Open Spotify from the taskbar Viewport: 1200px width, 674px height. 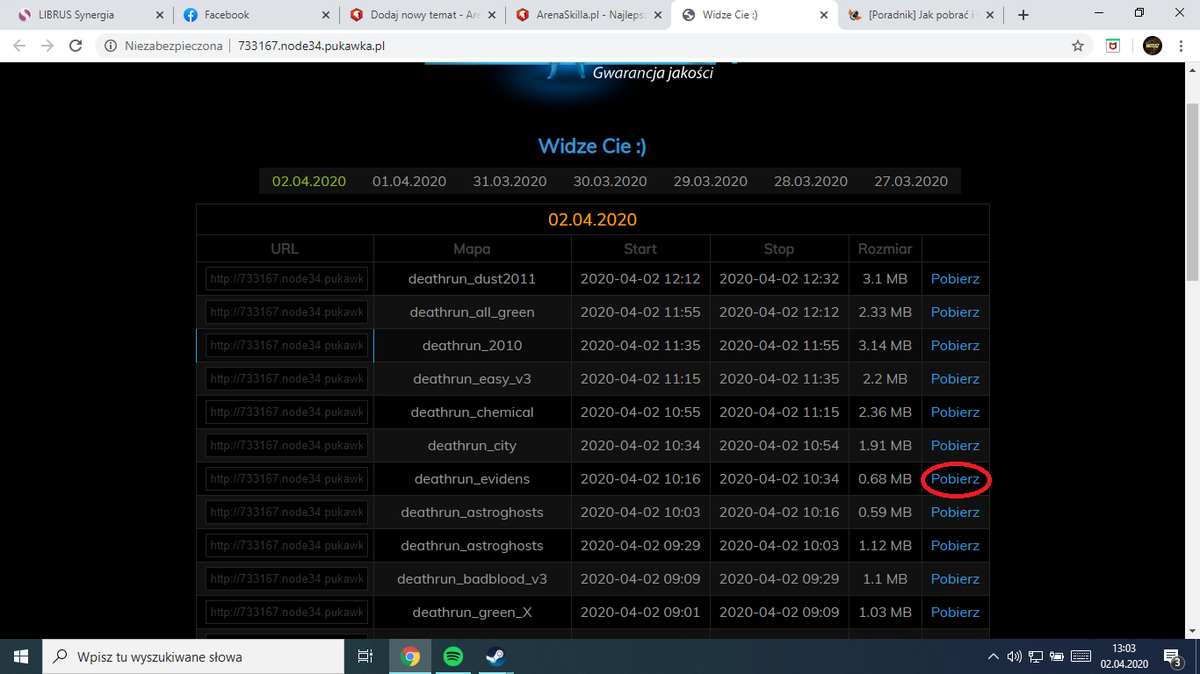pos(453,657)
